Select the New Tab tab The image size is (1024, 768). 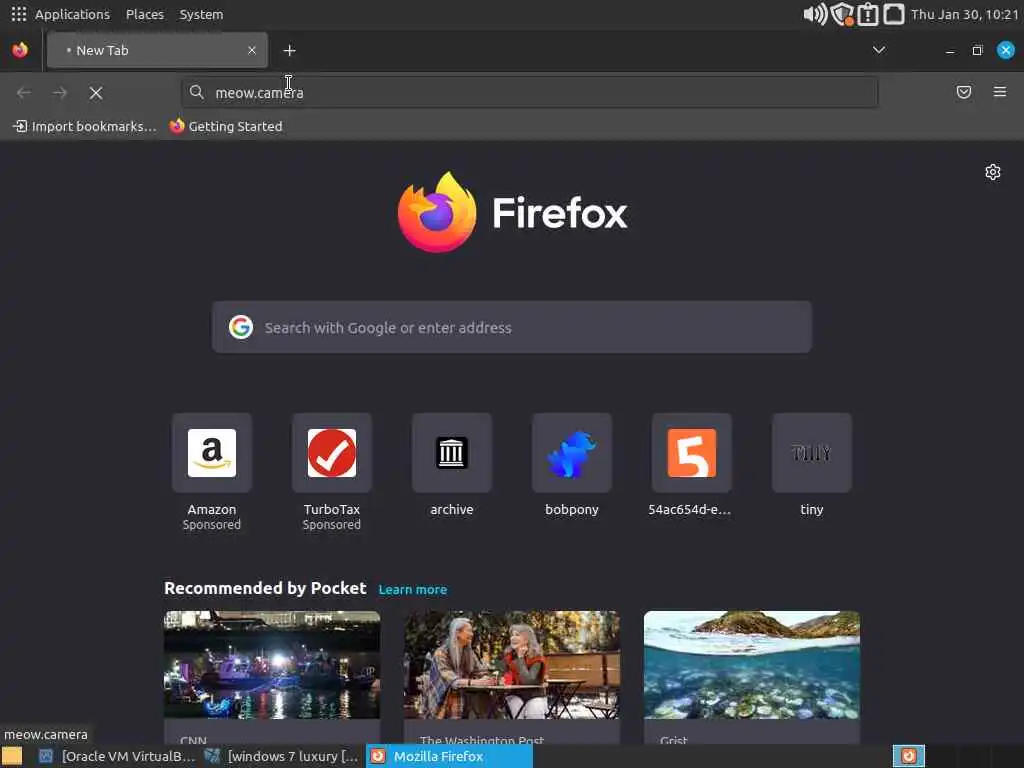(x=157, y=50)
